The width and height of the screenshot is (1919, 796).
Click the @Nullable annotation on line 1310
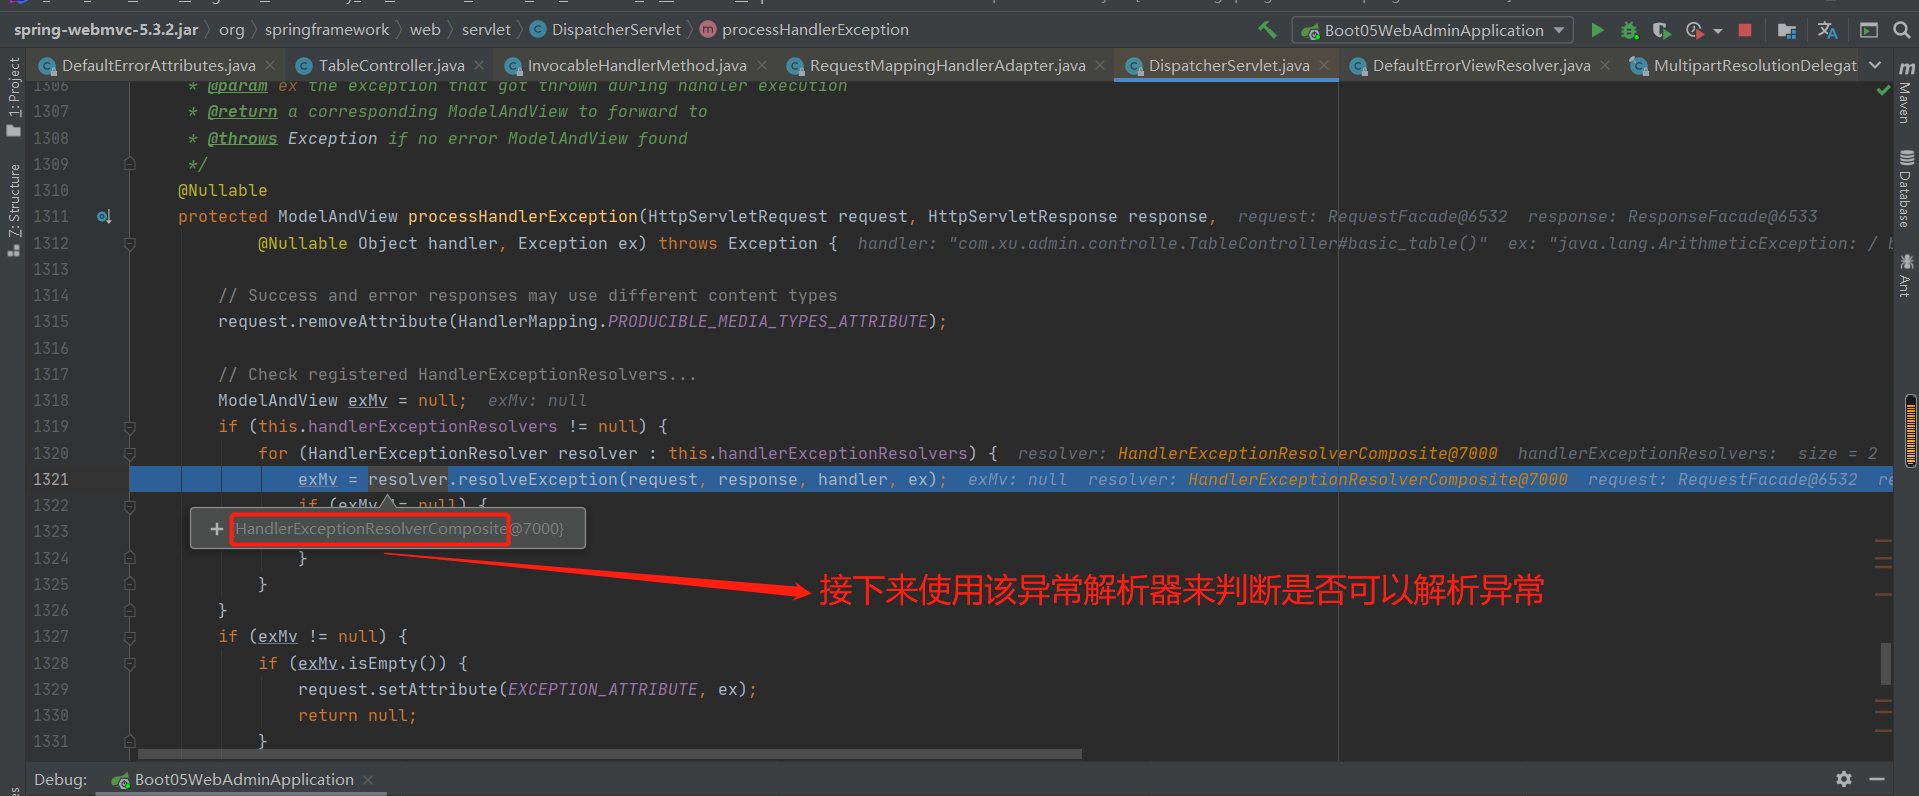pos(222,191)
